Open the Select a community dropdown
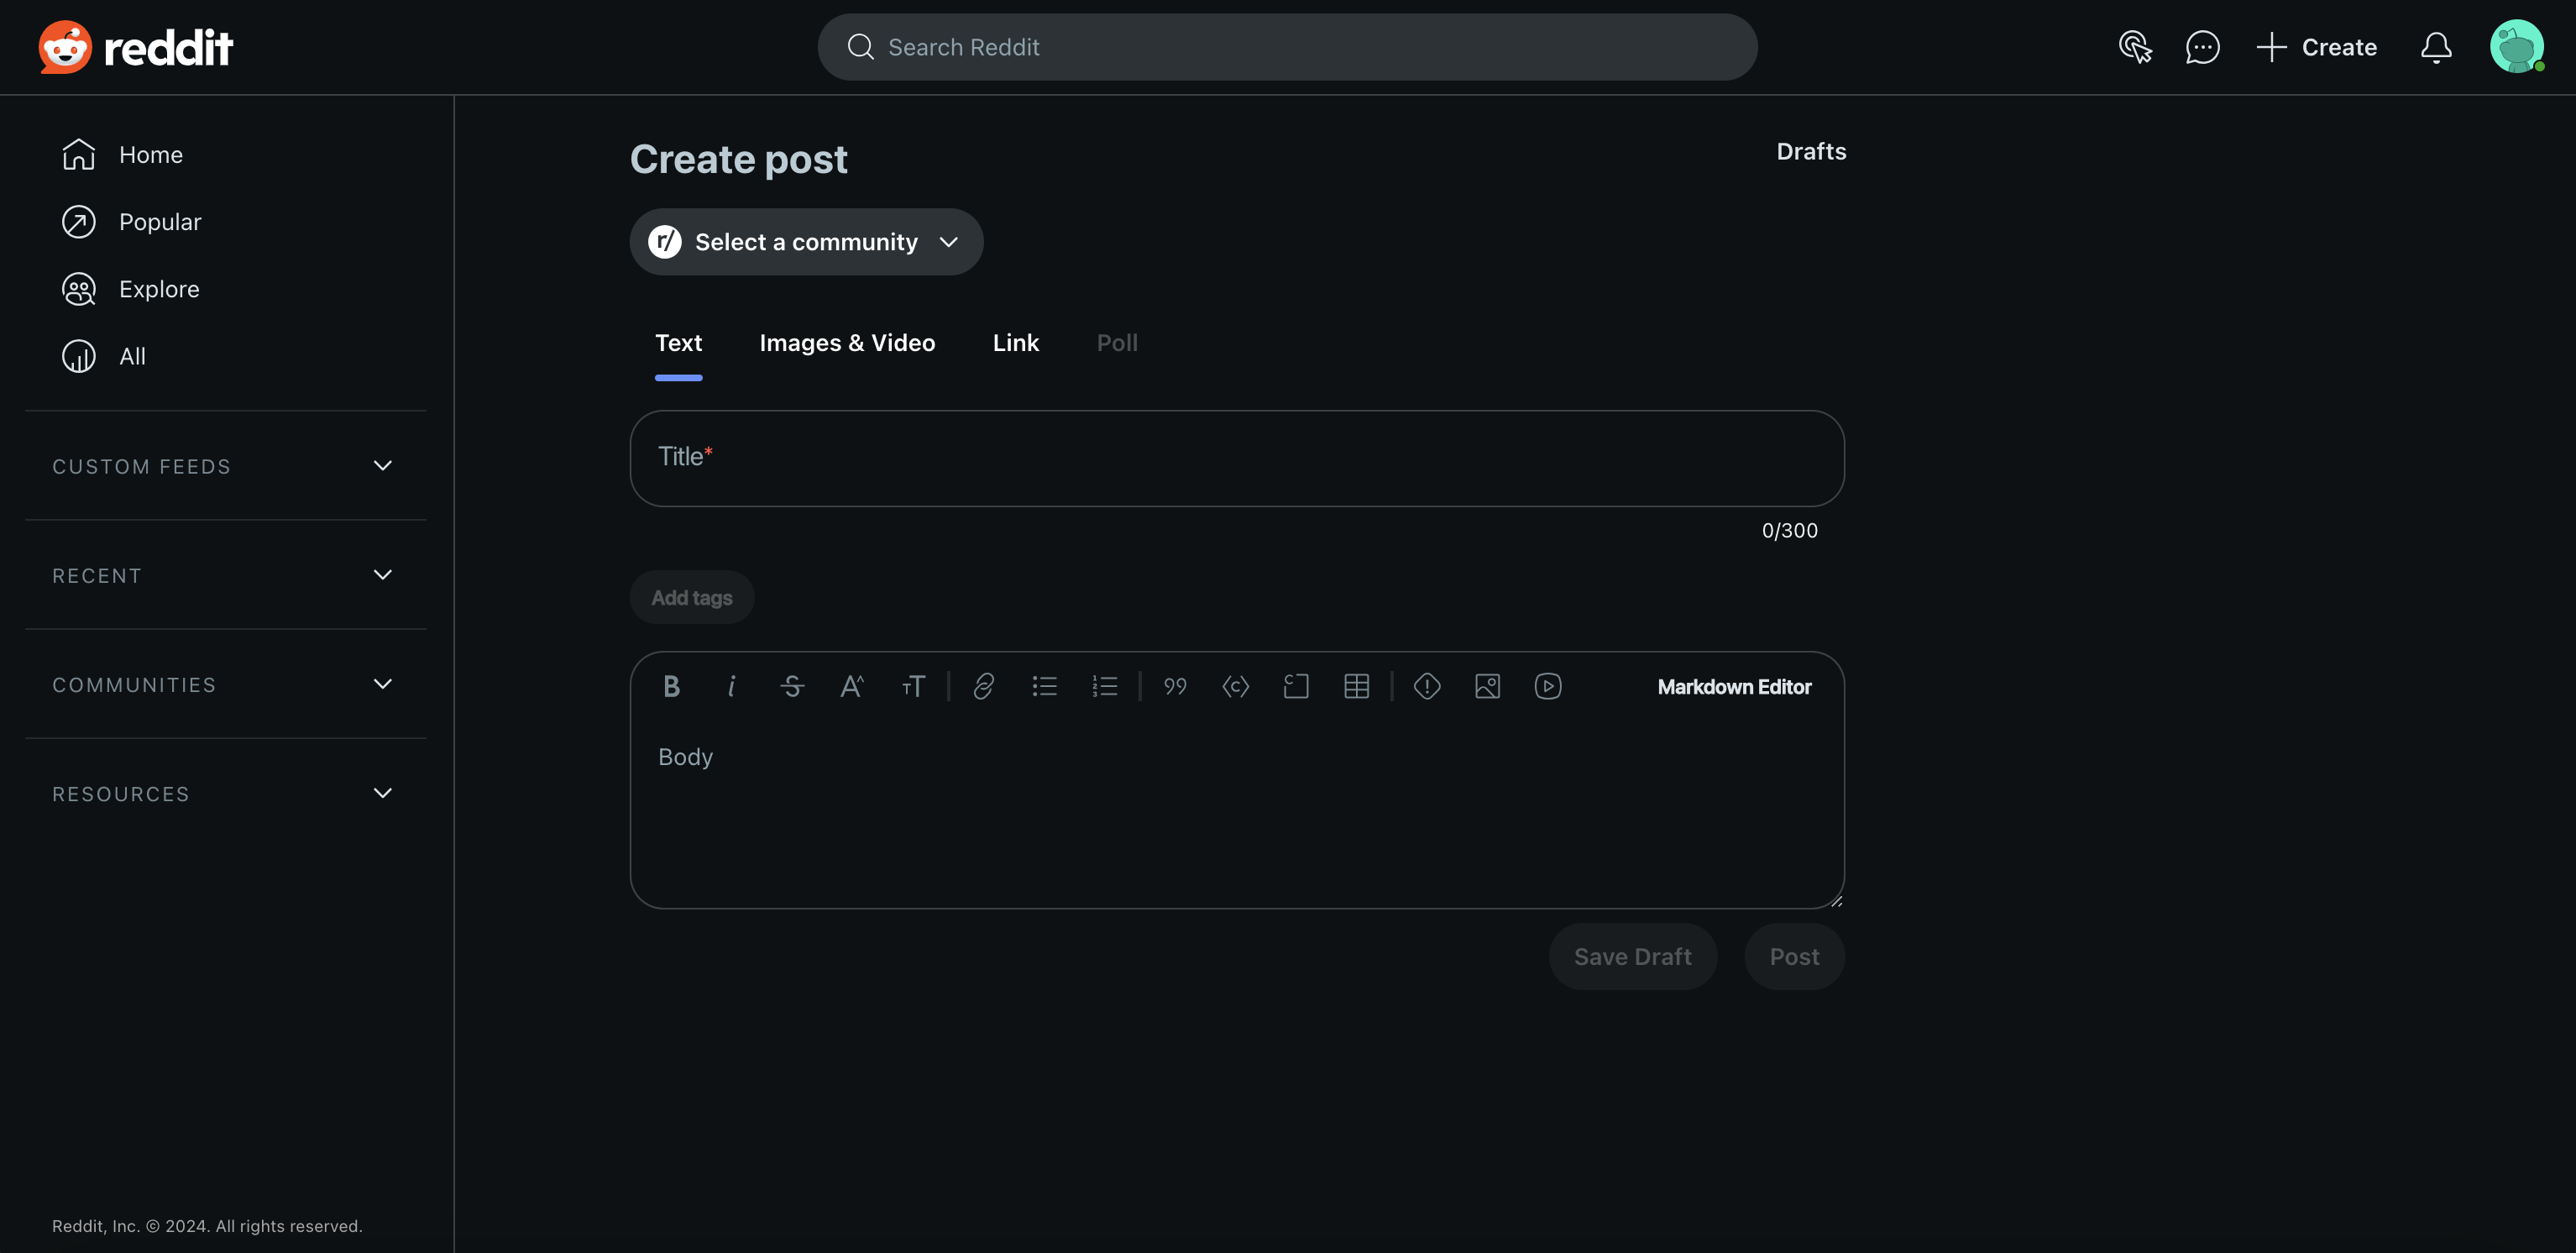The height and width of the screenshot is (1253, 2576). click(x=806, y=242)
